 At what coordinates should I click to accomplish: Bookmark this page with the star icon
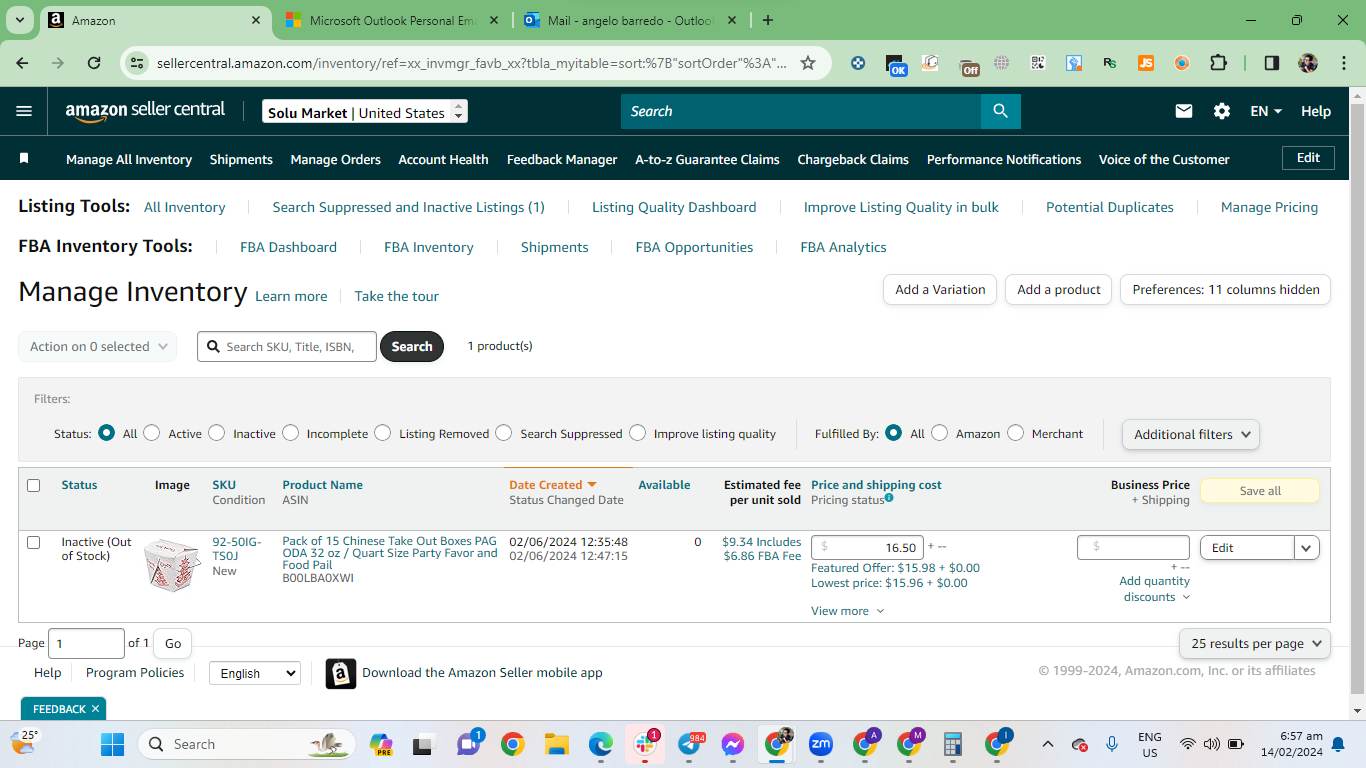(808, 63)
